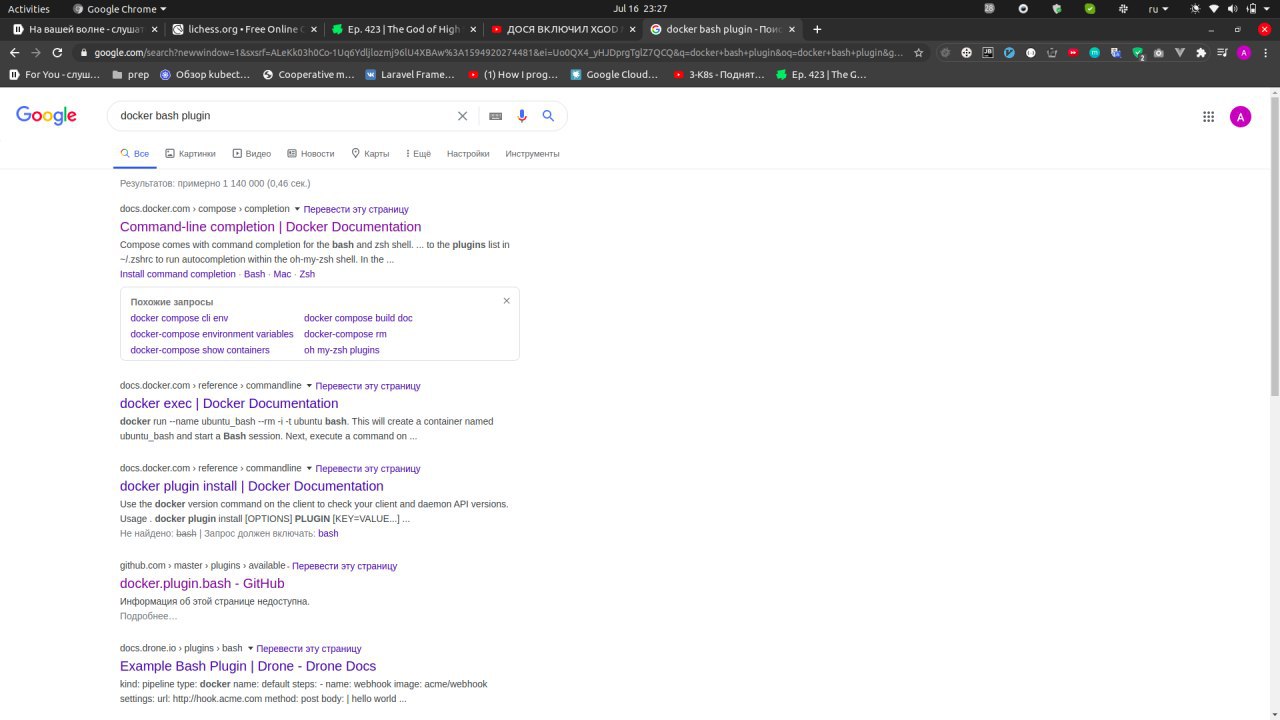The height and width of the screenshot is (720, 1280).
Task: Open the green shield extension with badge
Action: point(1138,53)
